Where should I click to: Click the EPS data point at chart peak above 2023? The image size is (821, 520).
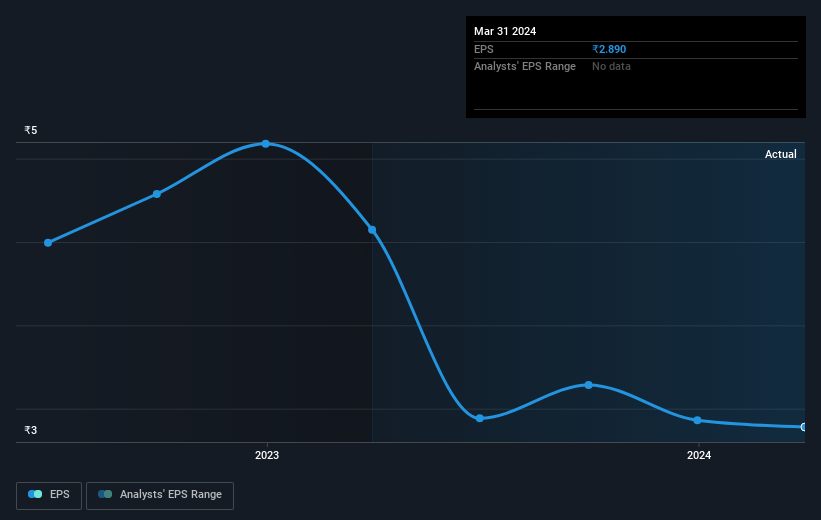click(x=265, y=143)
